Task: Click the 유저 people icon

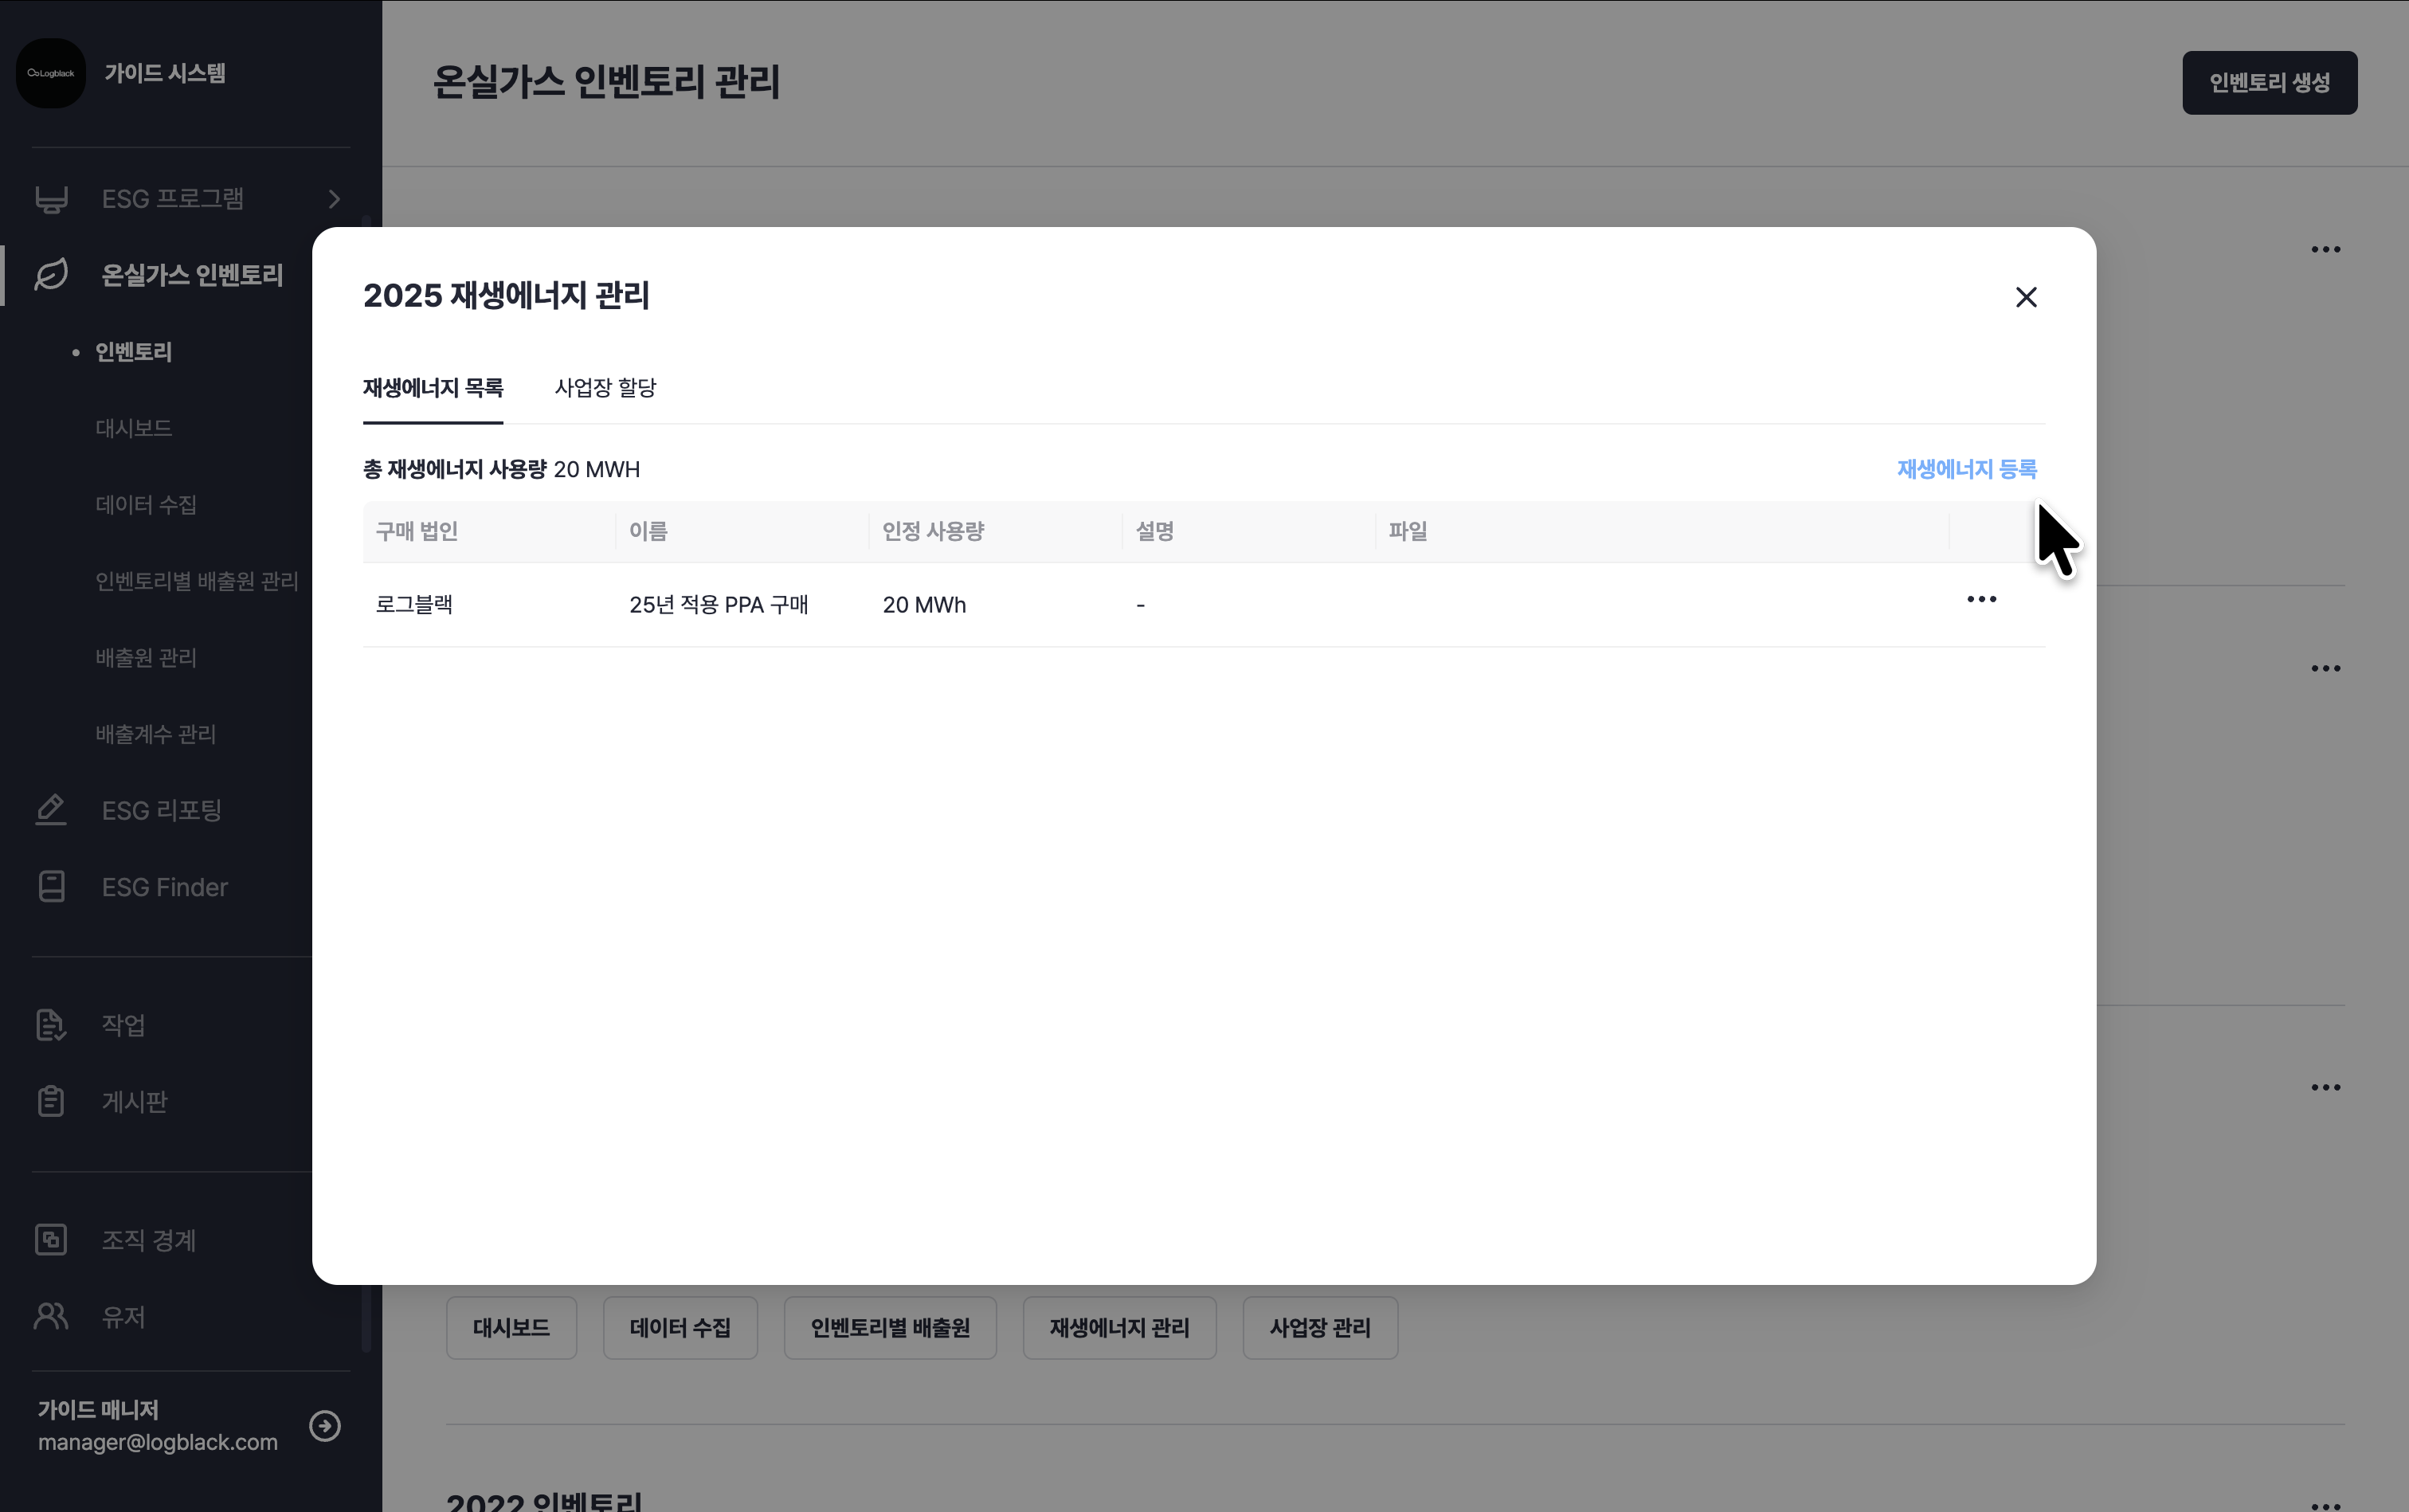Action: [51, 1316]
